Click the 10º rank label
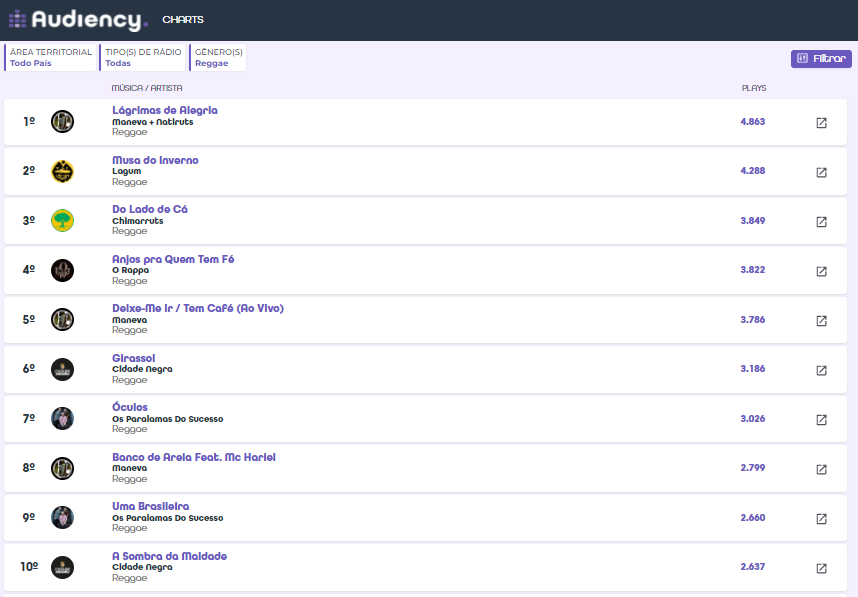Viewport: 858px width, 597px height. [30, 567]
